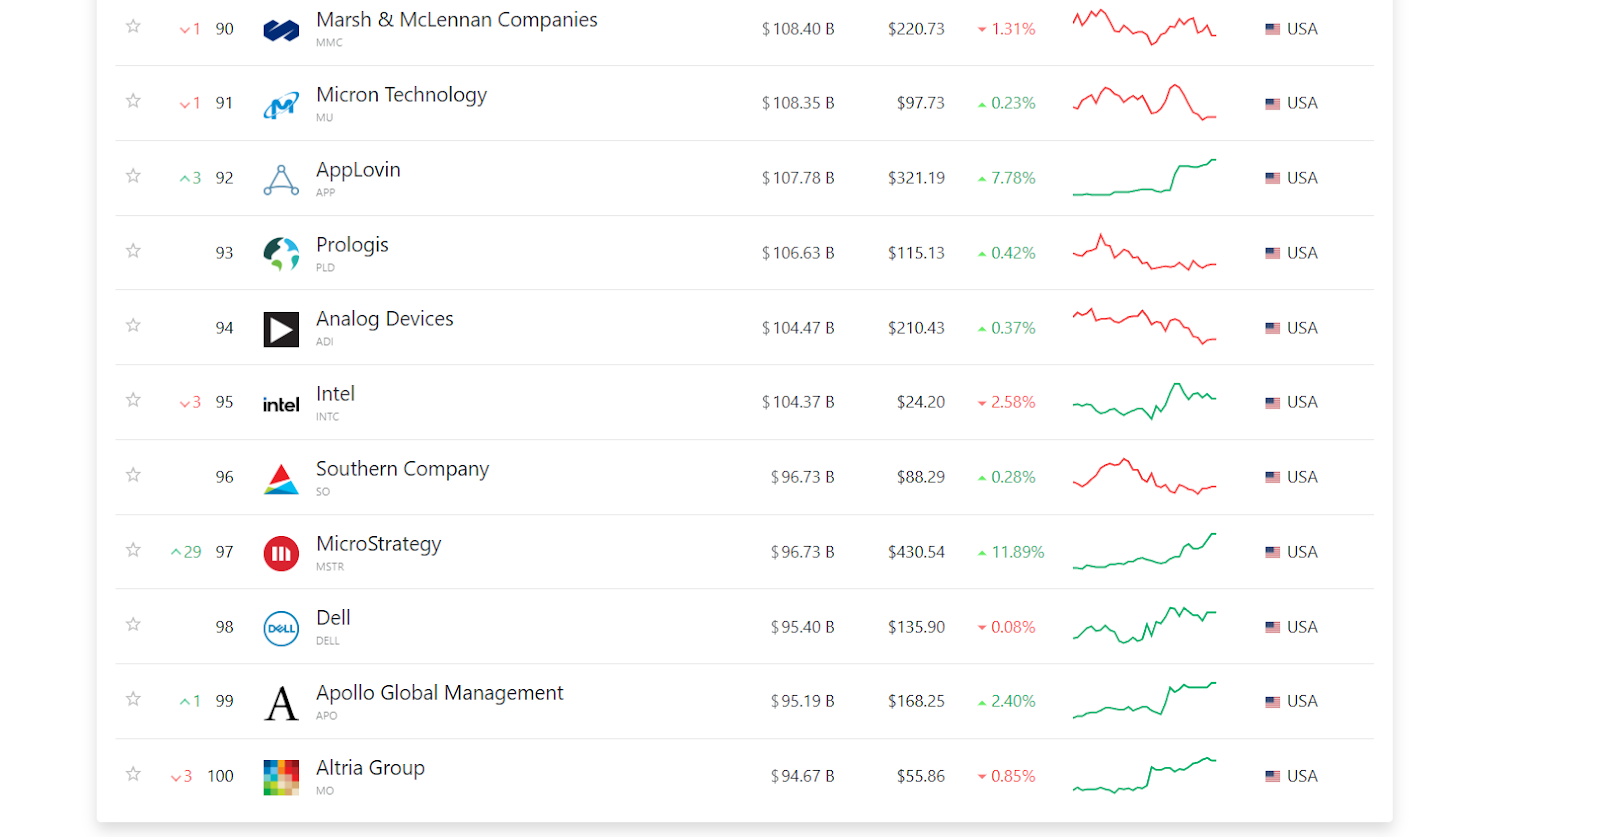Image resolution: width=1600 pixels, height=837 pixels.
Task: Click the Prologis globe logo
Action: (x=281, y=254)
